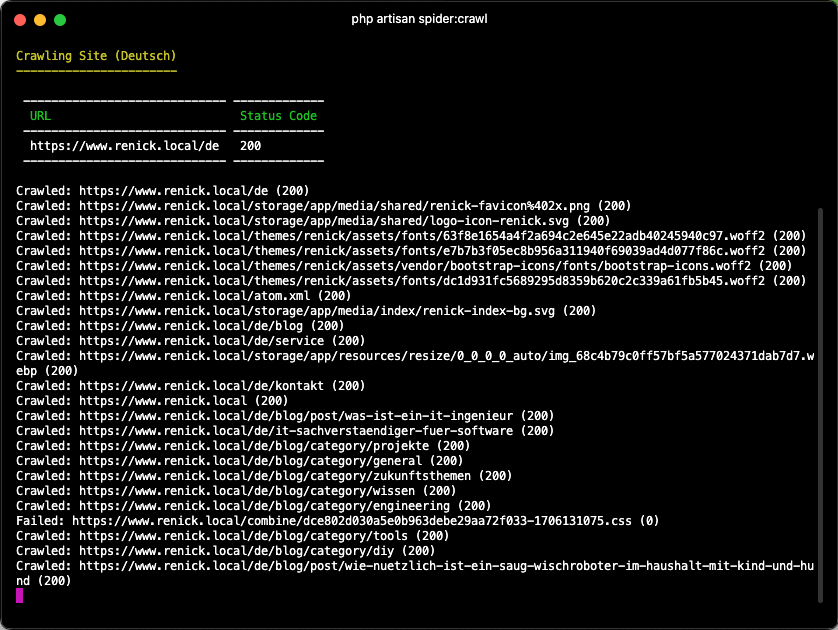
Task: Click https://www.renick.local/de in the table
Action: click(x=125, y=146)
